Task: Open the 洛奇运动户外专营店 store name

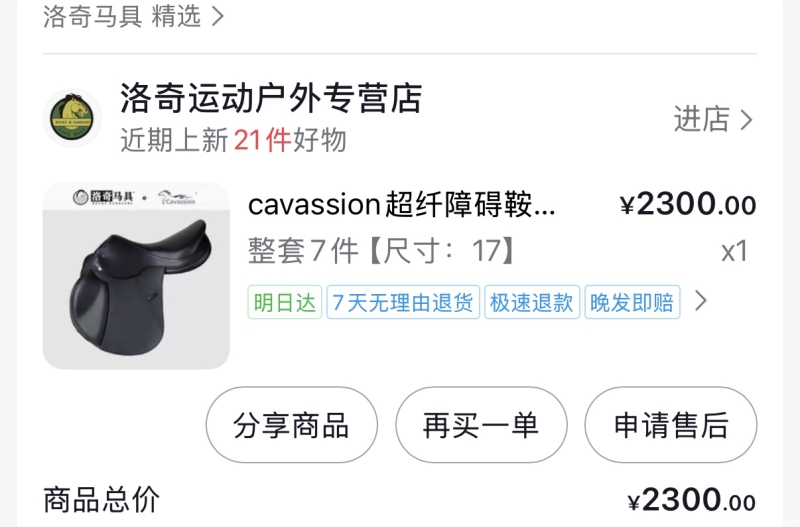Action: [271, 98]
